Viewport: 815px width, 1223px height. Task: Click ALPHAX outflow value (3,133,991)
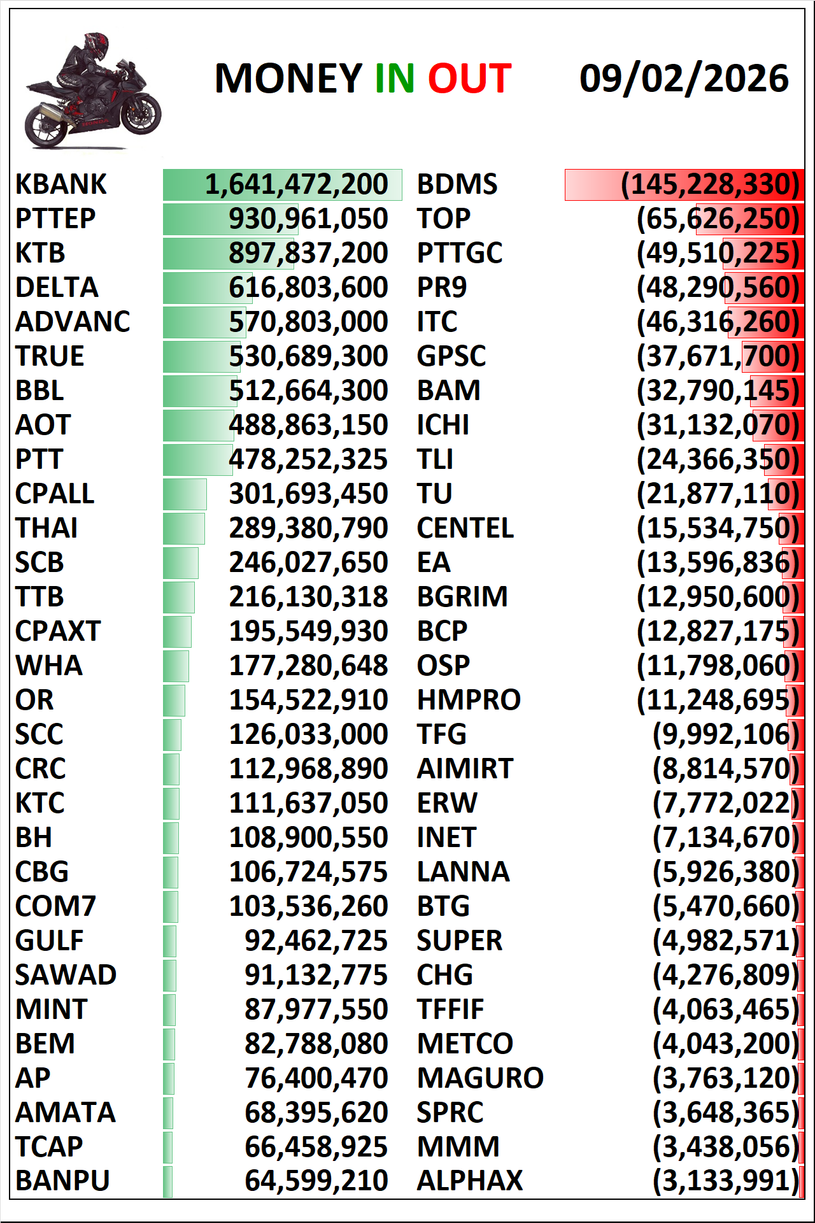pyautogui.click(x=727, y=1181)
